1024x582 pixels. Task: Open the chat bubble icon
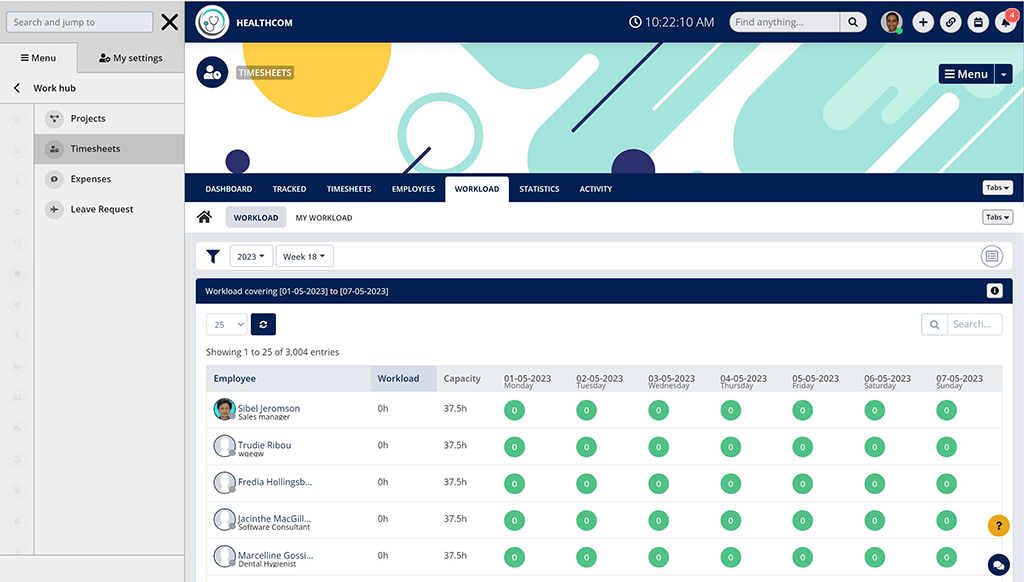pos(999,564)
